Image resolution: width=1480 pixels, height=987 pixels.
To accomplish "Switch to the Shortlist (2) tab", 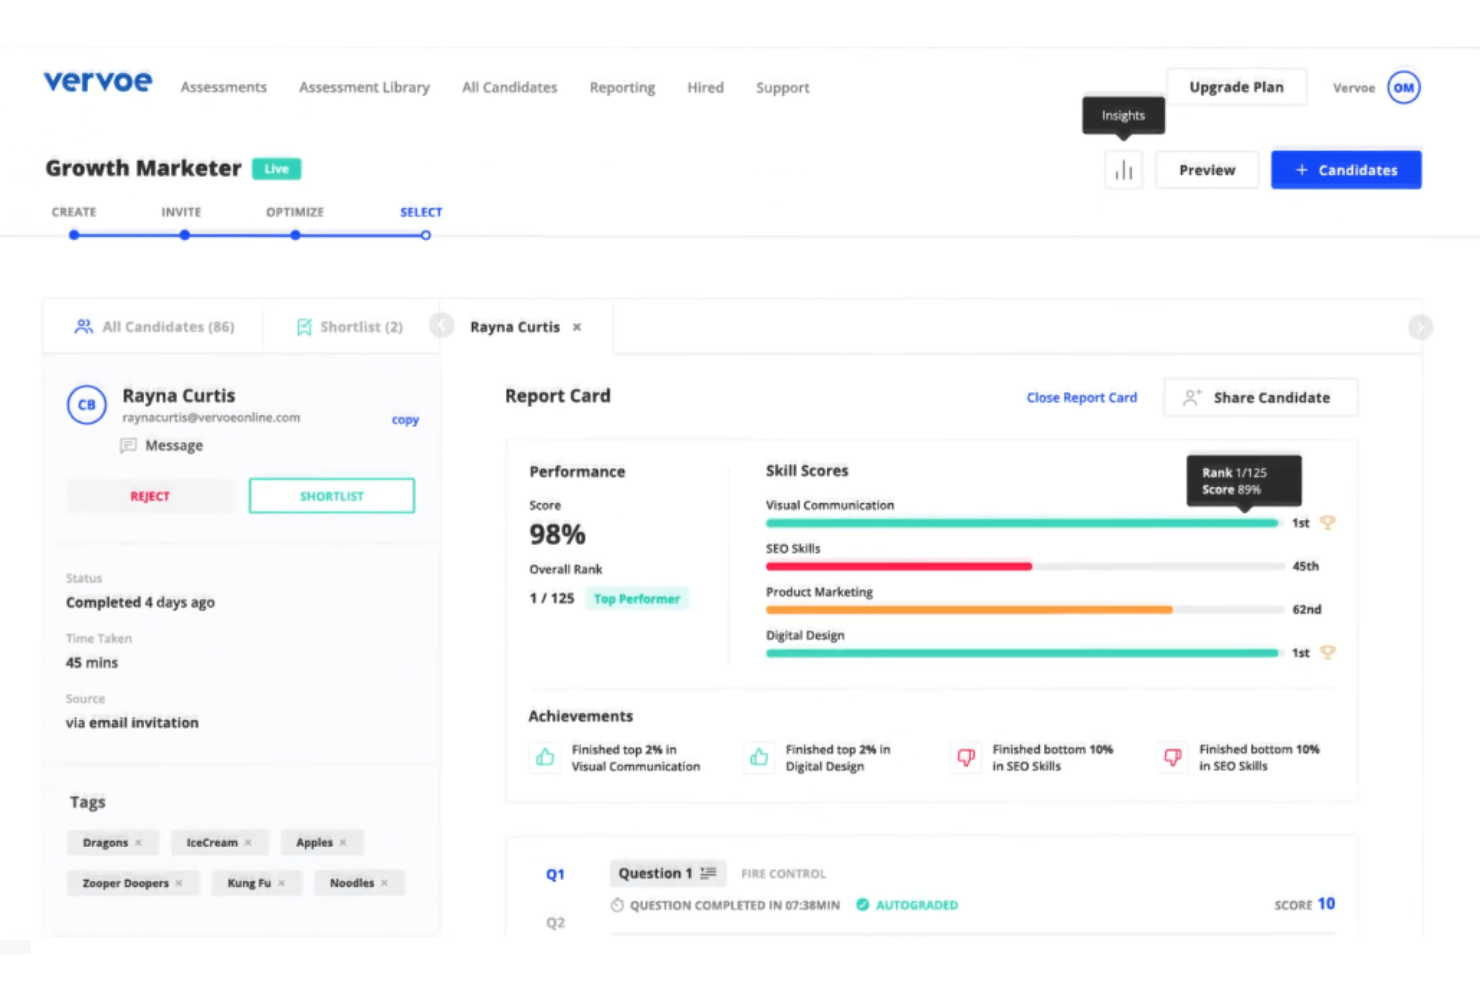I will point(350,327).
